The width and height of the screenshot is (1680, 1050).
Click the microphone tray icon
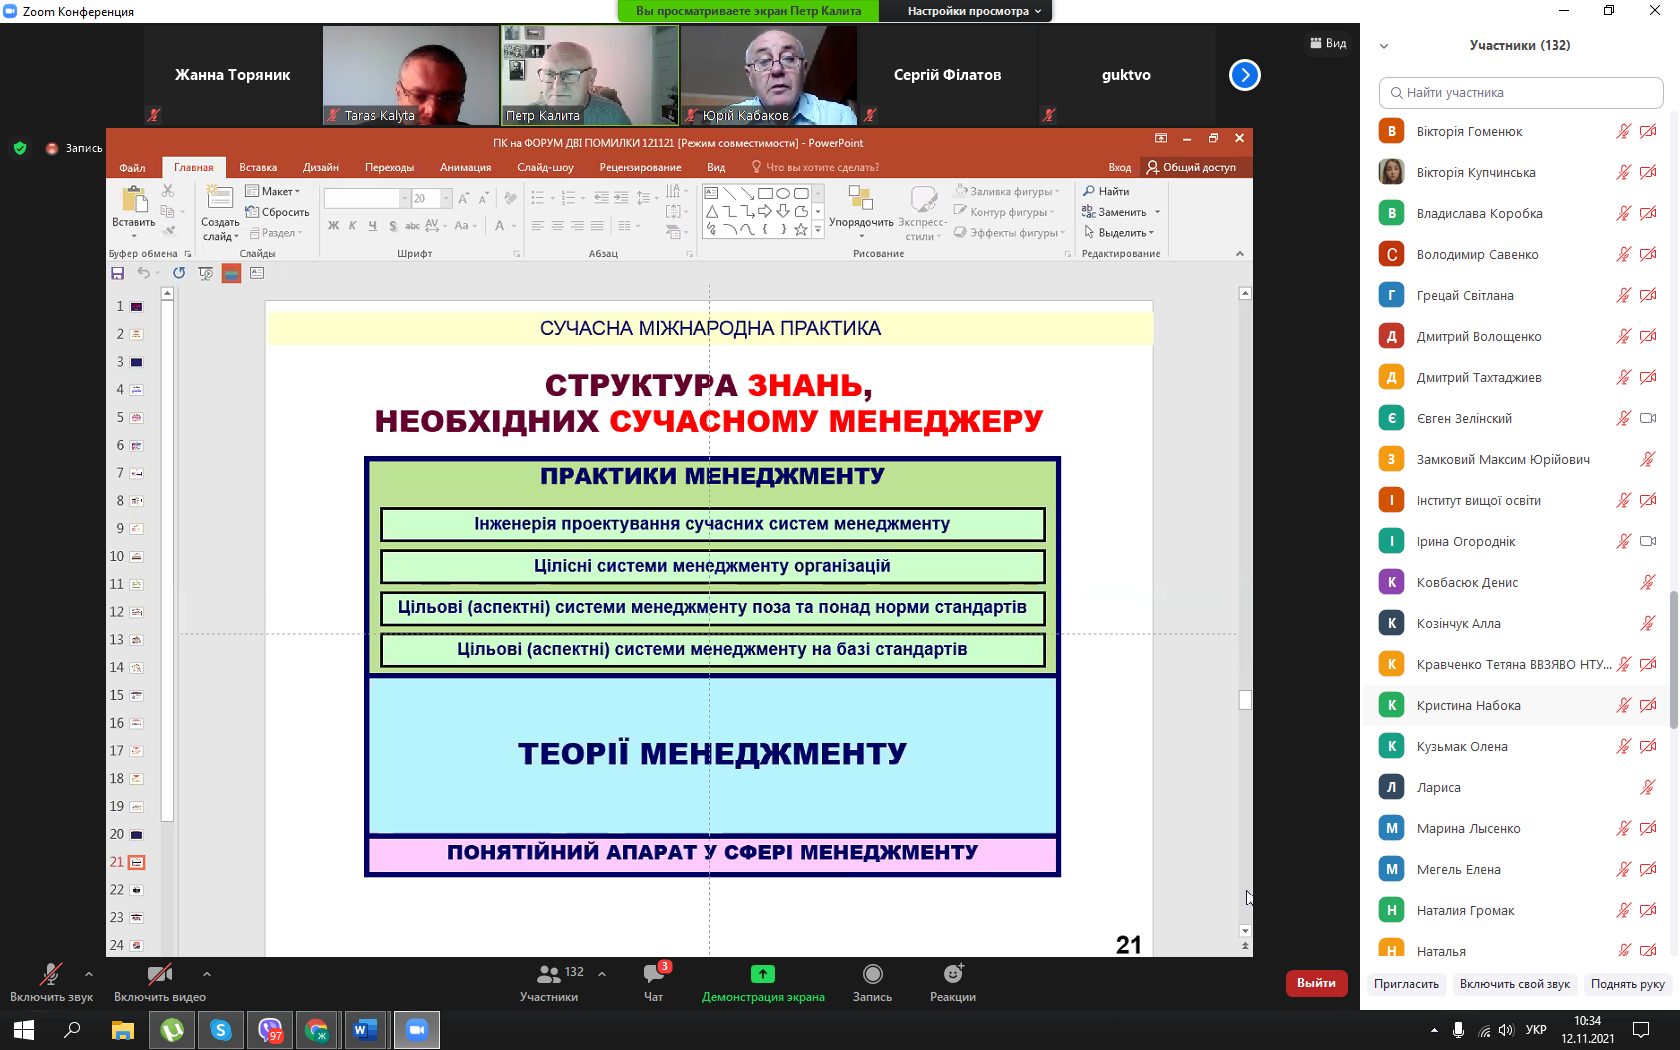[x=1459, y=1030]
